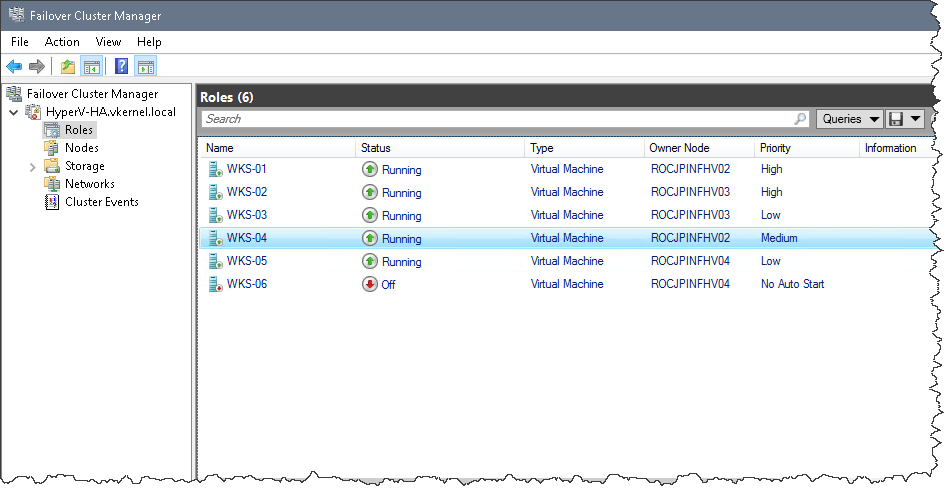The width and height of the screenshot is (946, 488).
Task: Click the search magnifier icon
Action: tap(800, 119)
